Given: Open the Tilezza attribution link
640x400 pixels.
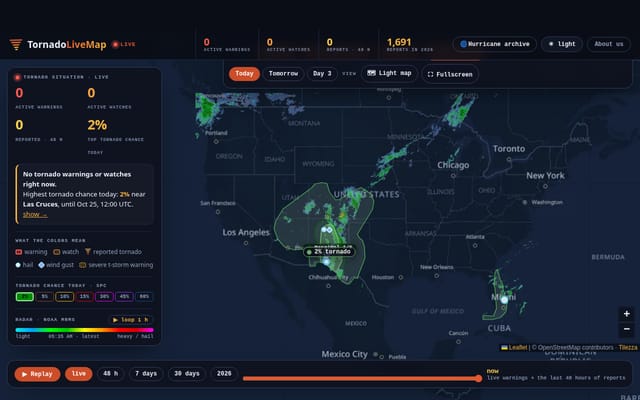Looking at the screenshot, I should pos(628,347).
